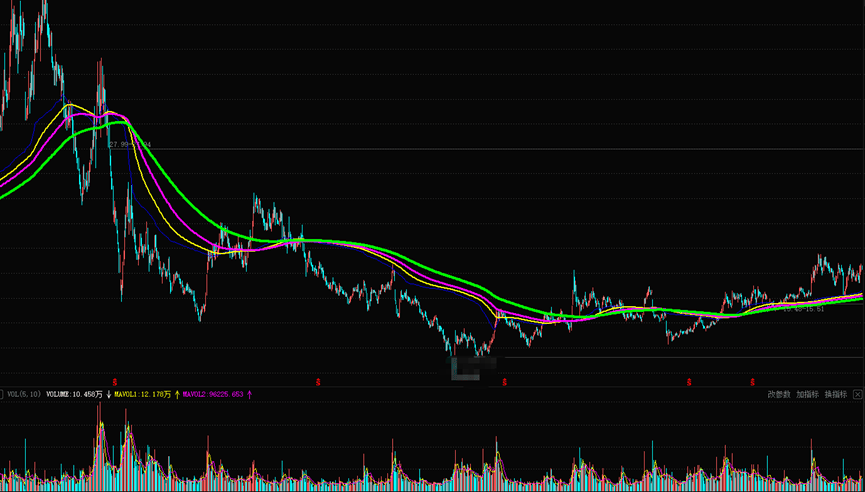
Task: Open 改参数 to modify indicator parameters
Action: coord(778,395)
